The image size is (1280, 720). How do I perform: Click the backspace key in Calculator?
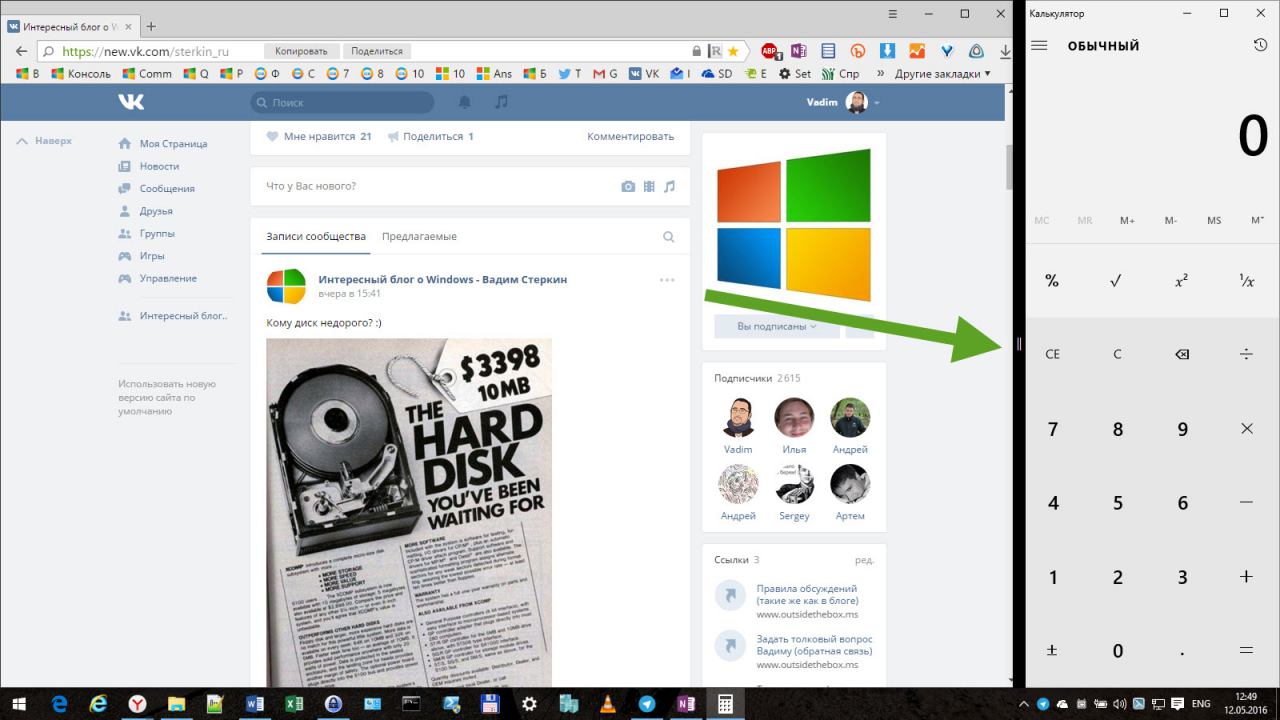[1181, 354]
